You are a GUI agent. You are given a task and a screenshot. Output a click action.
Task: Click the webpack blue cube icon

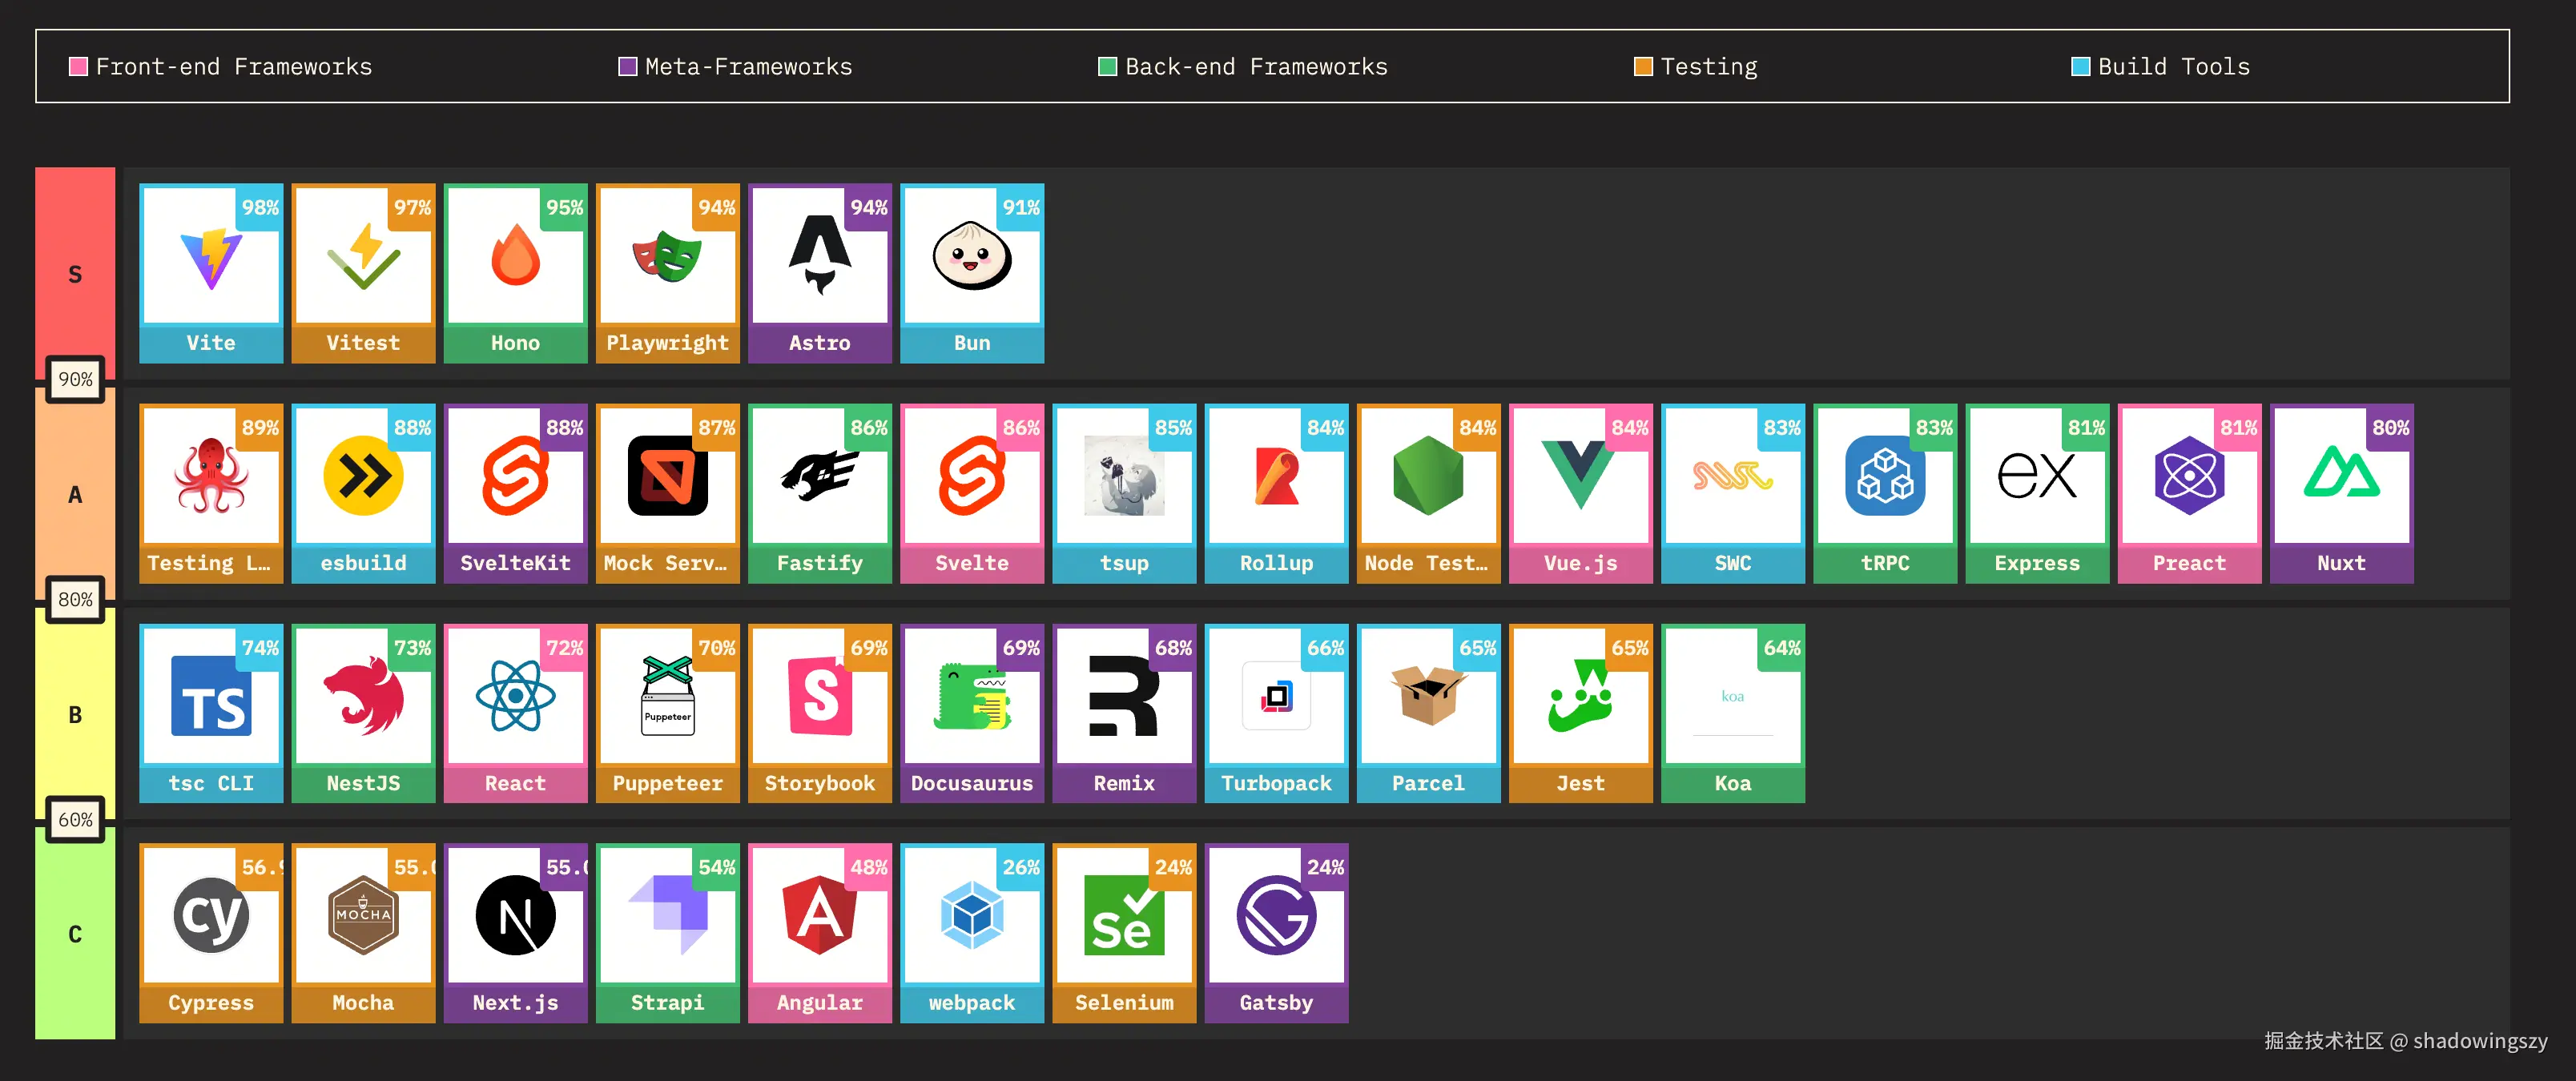point(971,916)
